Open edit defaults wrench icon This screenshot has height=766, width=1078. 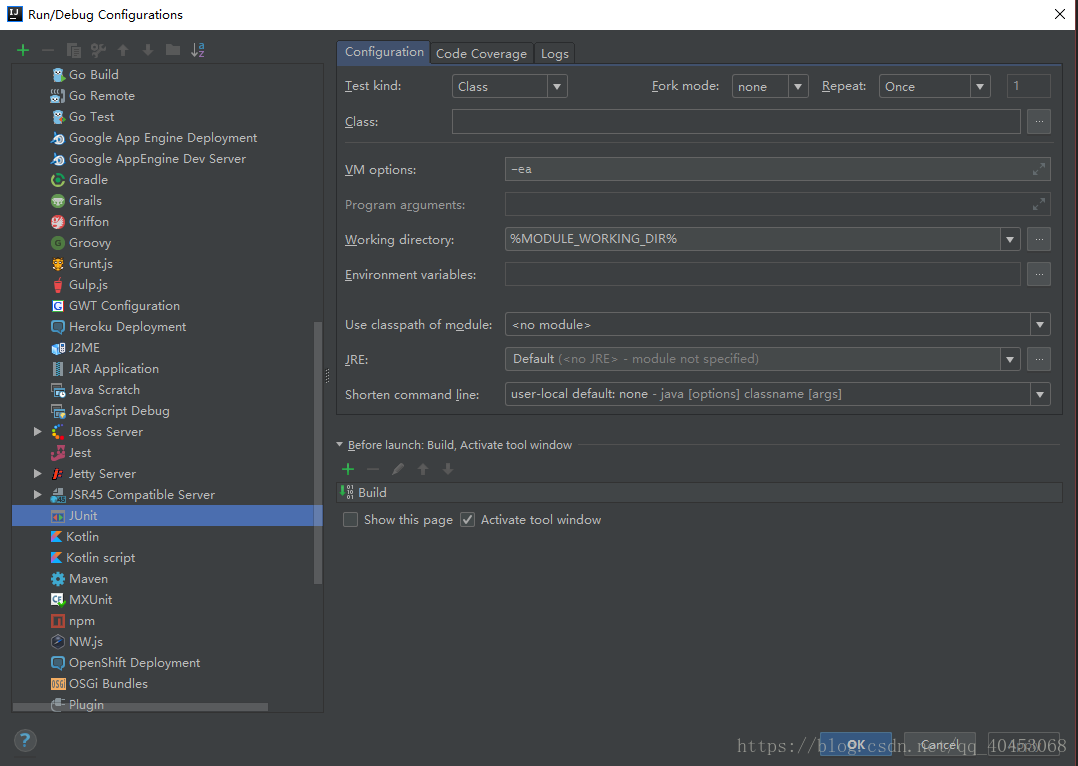point(98,50)
